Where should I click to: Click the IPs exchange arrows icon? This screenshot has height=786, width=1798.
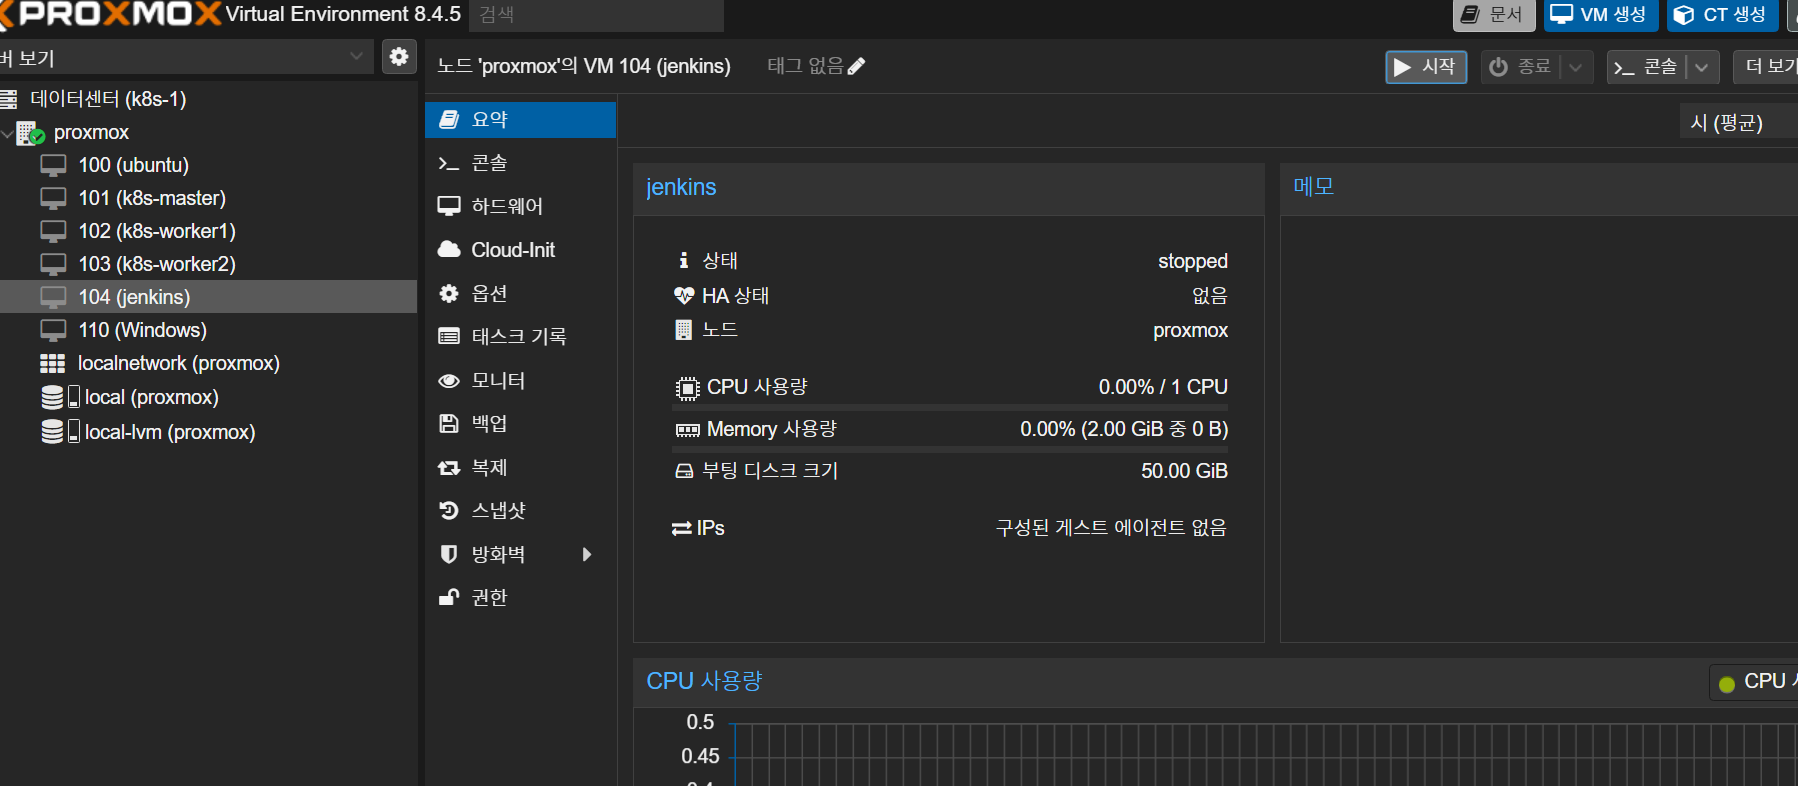click(x=682, y=528)
